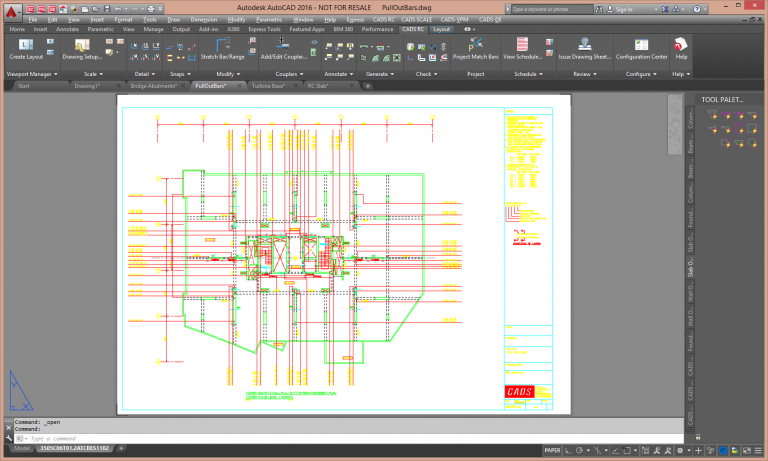Image resolution: width=768 pixels, height=461 pixels.
Task: Click the AutoCAD application menu logo
Action: coord(12,12)
